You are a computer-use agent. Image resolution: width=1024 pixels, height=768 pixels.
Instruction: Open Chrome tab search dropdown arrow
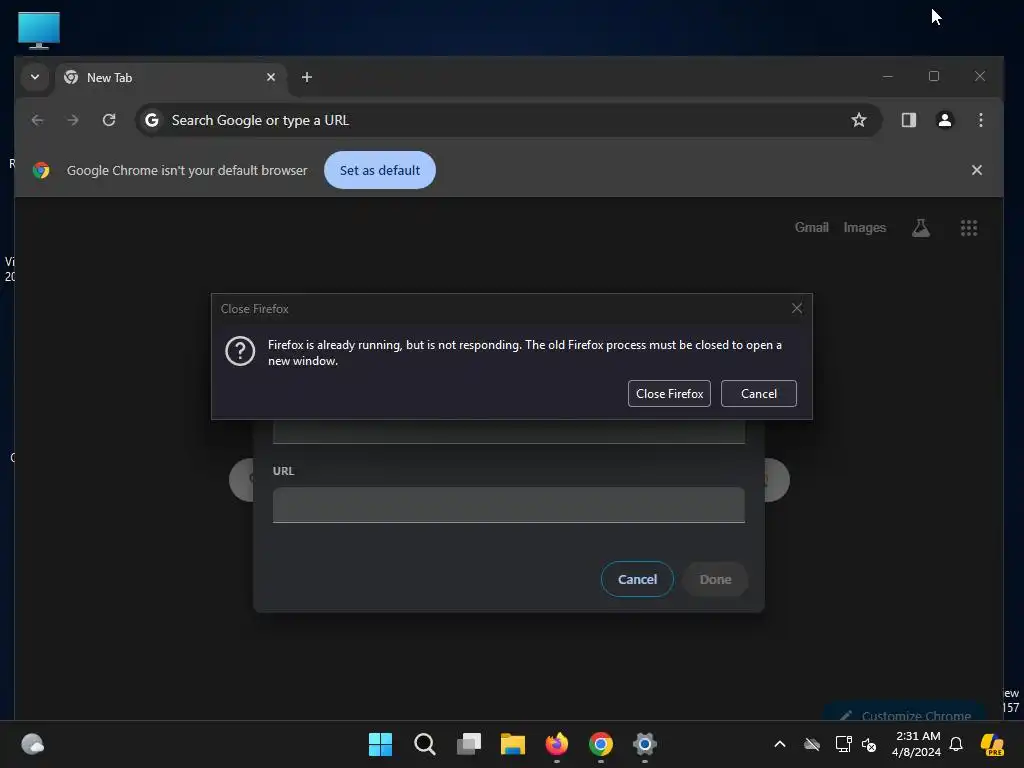pos(35,77)
